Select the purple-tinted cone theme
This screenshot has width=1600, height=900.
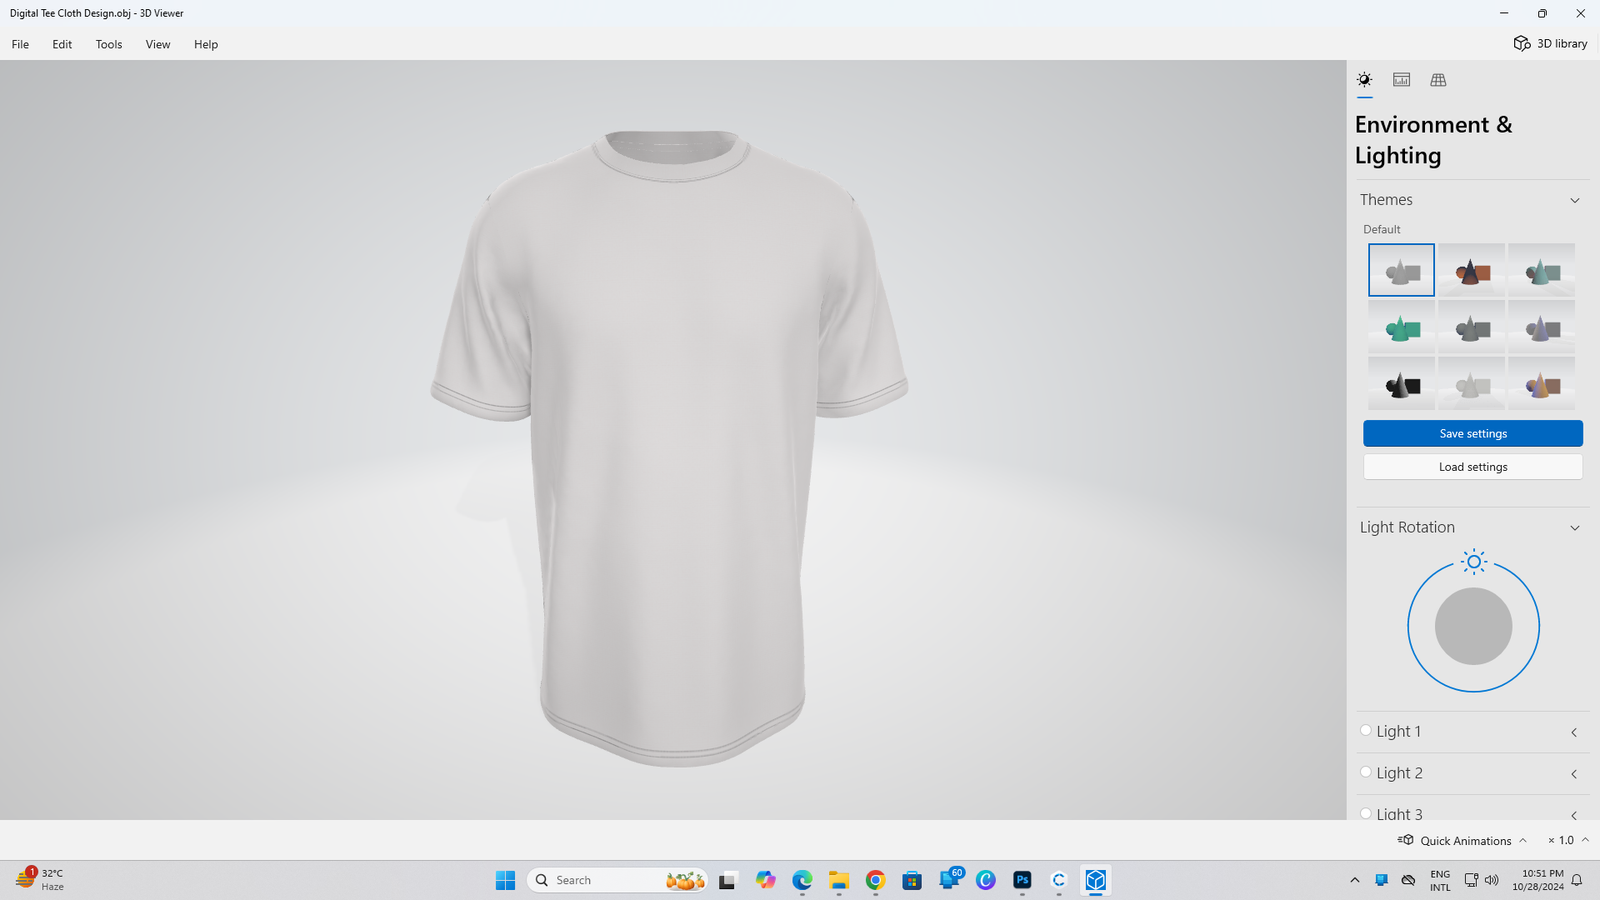tap(1541, 326)
